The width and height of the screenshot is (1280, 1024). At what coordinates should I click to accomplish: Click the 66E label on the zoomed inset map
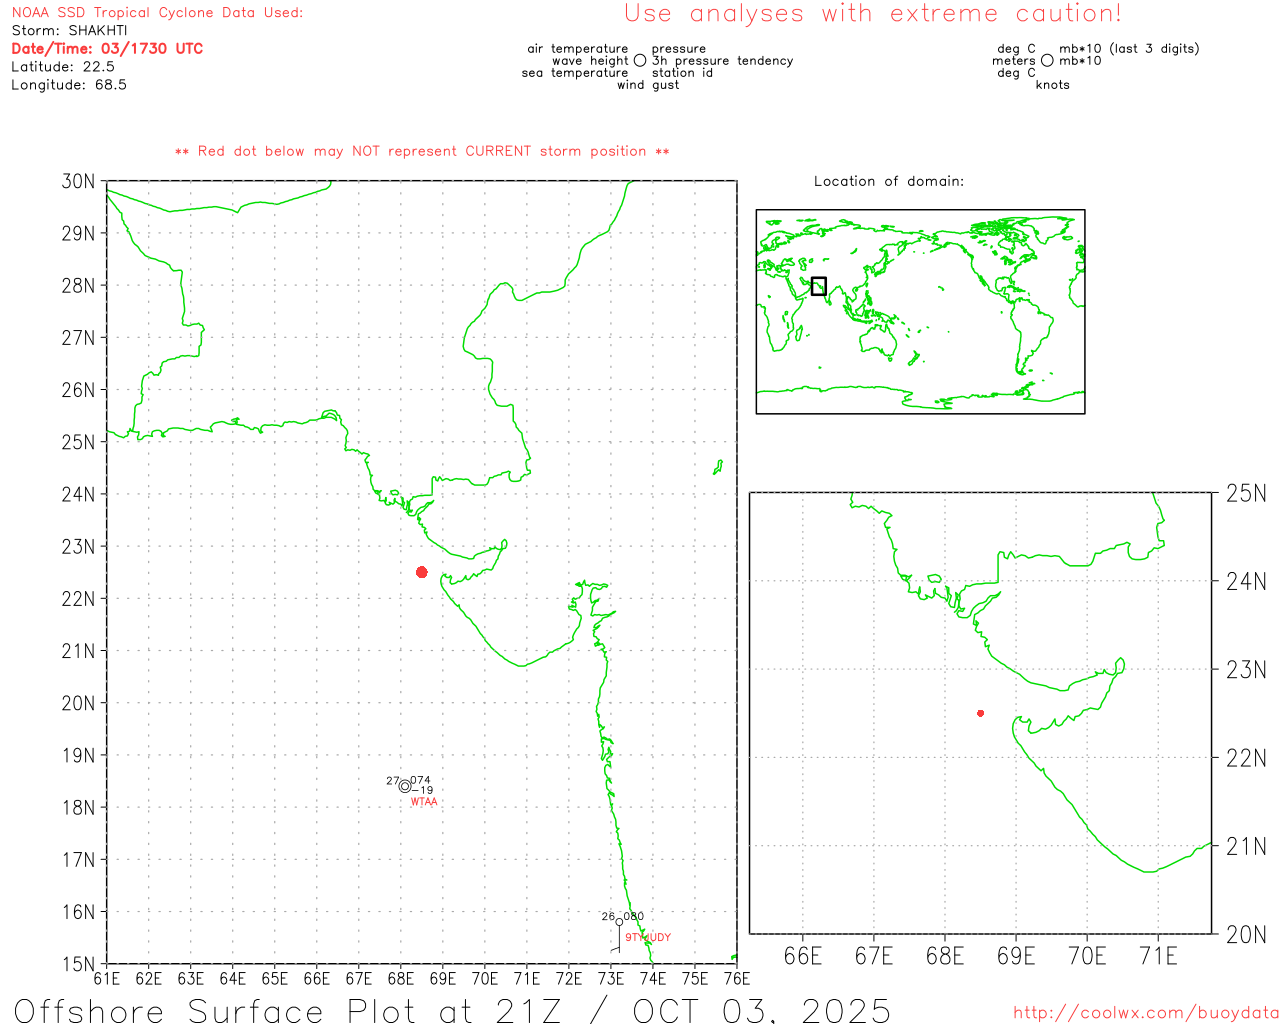[803, 956]
